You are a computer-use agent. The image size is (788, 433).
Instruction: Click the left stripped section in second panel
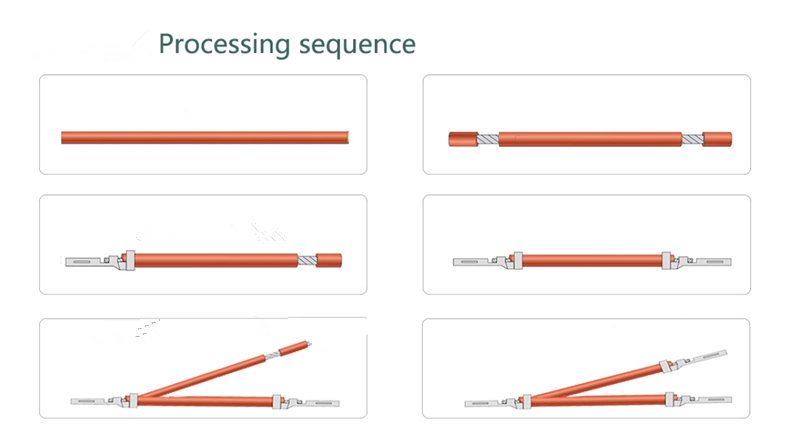pos(488,139)
